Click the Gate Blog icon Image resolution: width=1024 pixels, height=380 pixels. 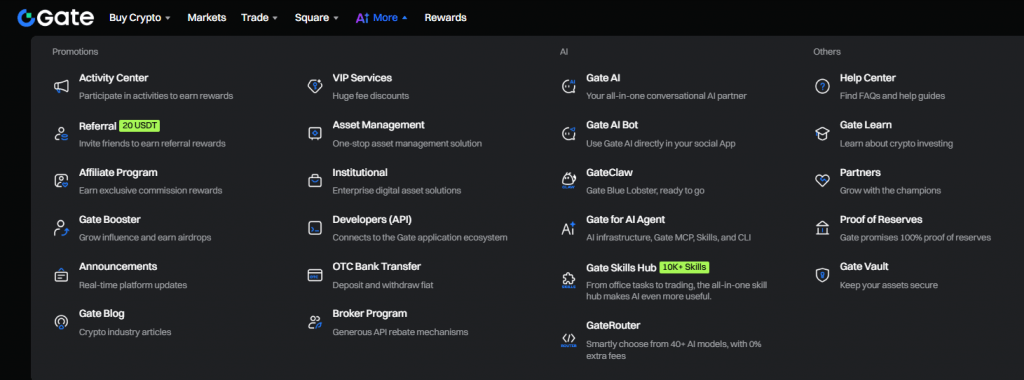pos(61,322)
